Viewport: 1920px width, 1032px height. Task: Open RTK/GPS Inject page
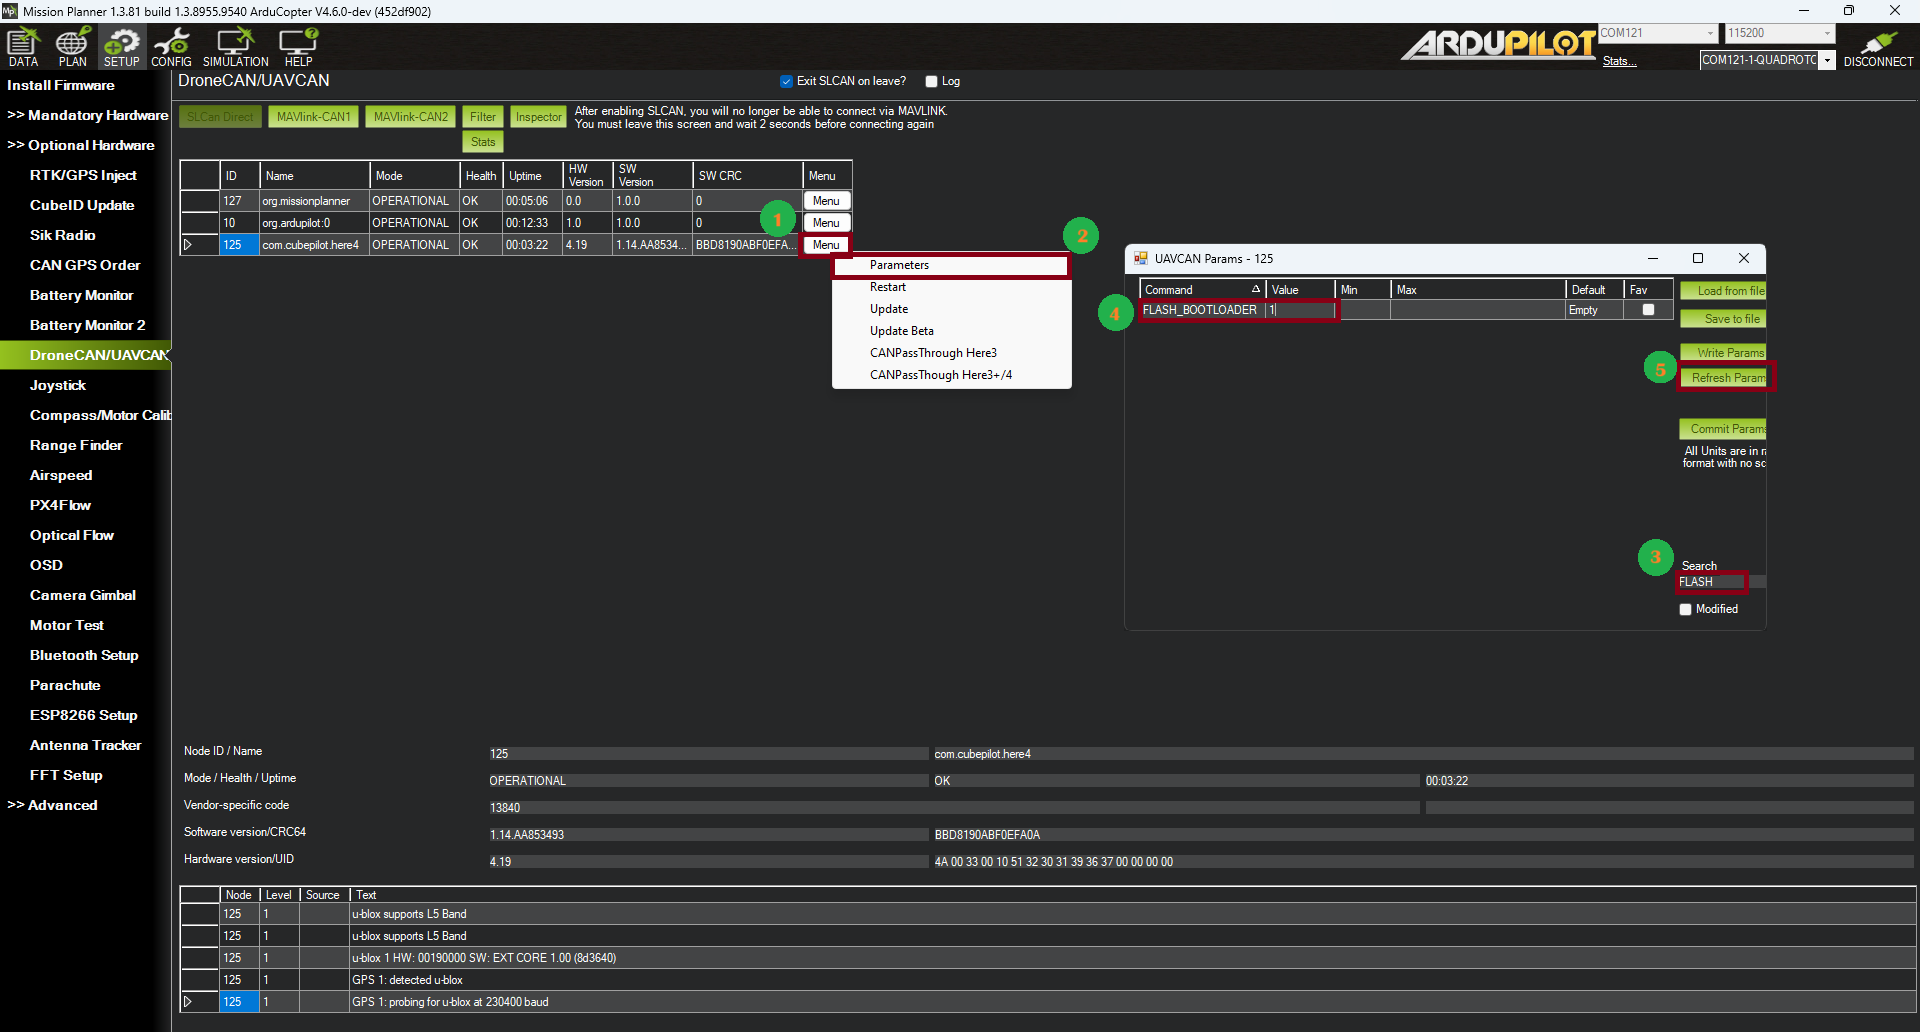click(83, 175)
